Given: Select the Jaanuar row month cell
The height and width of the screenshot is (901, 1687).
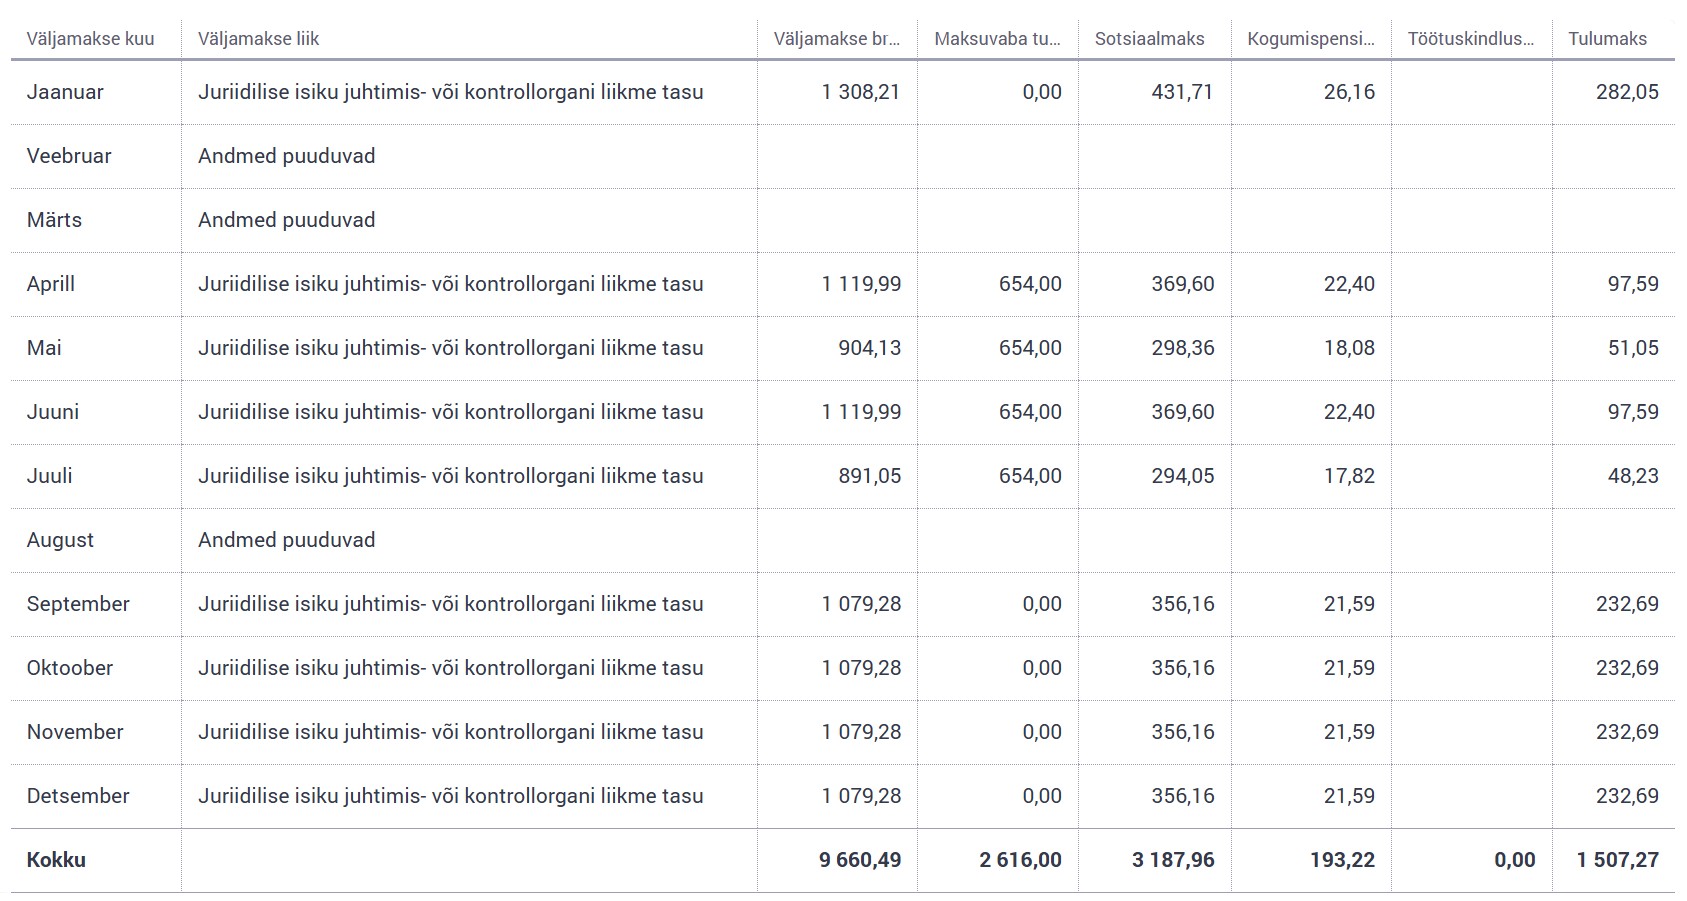Looking at the screenshot, I should (x=65, y=92).
